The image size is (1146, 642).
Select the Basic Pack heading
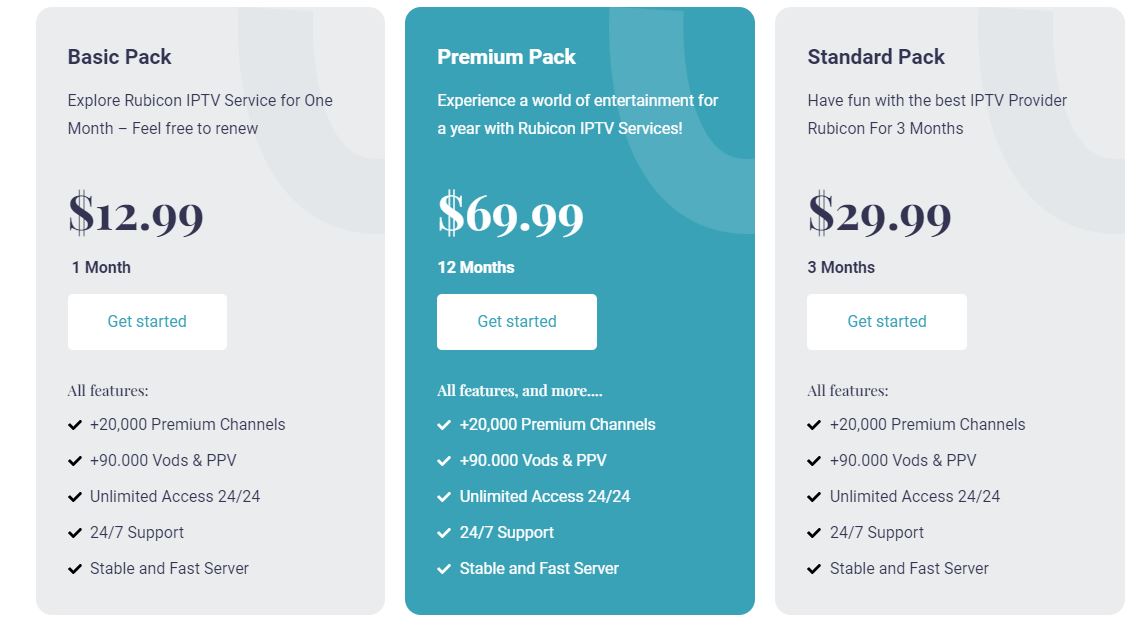119,57
